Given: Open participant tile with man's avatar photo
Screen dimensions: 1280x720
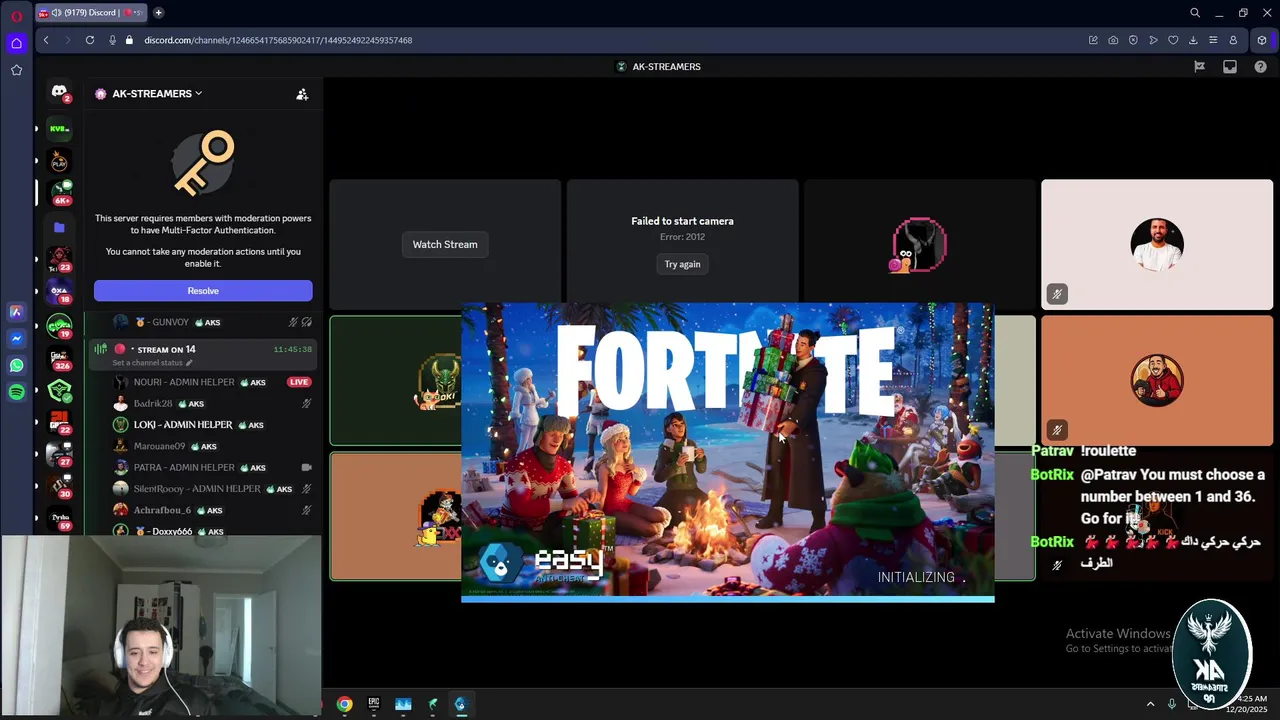Looking at the screenshot, I should click(1157, 245).
